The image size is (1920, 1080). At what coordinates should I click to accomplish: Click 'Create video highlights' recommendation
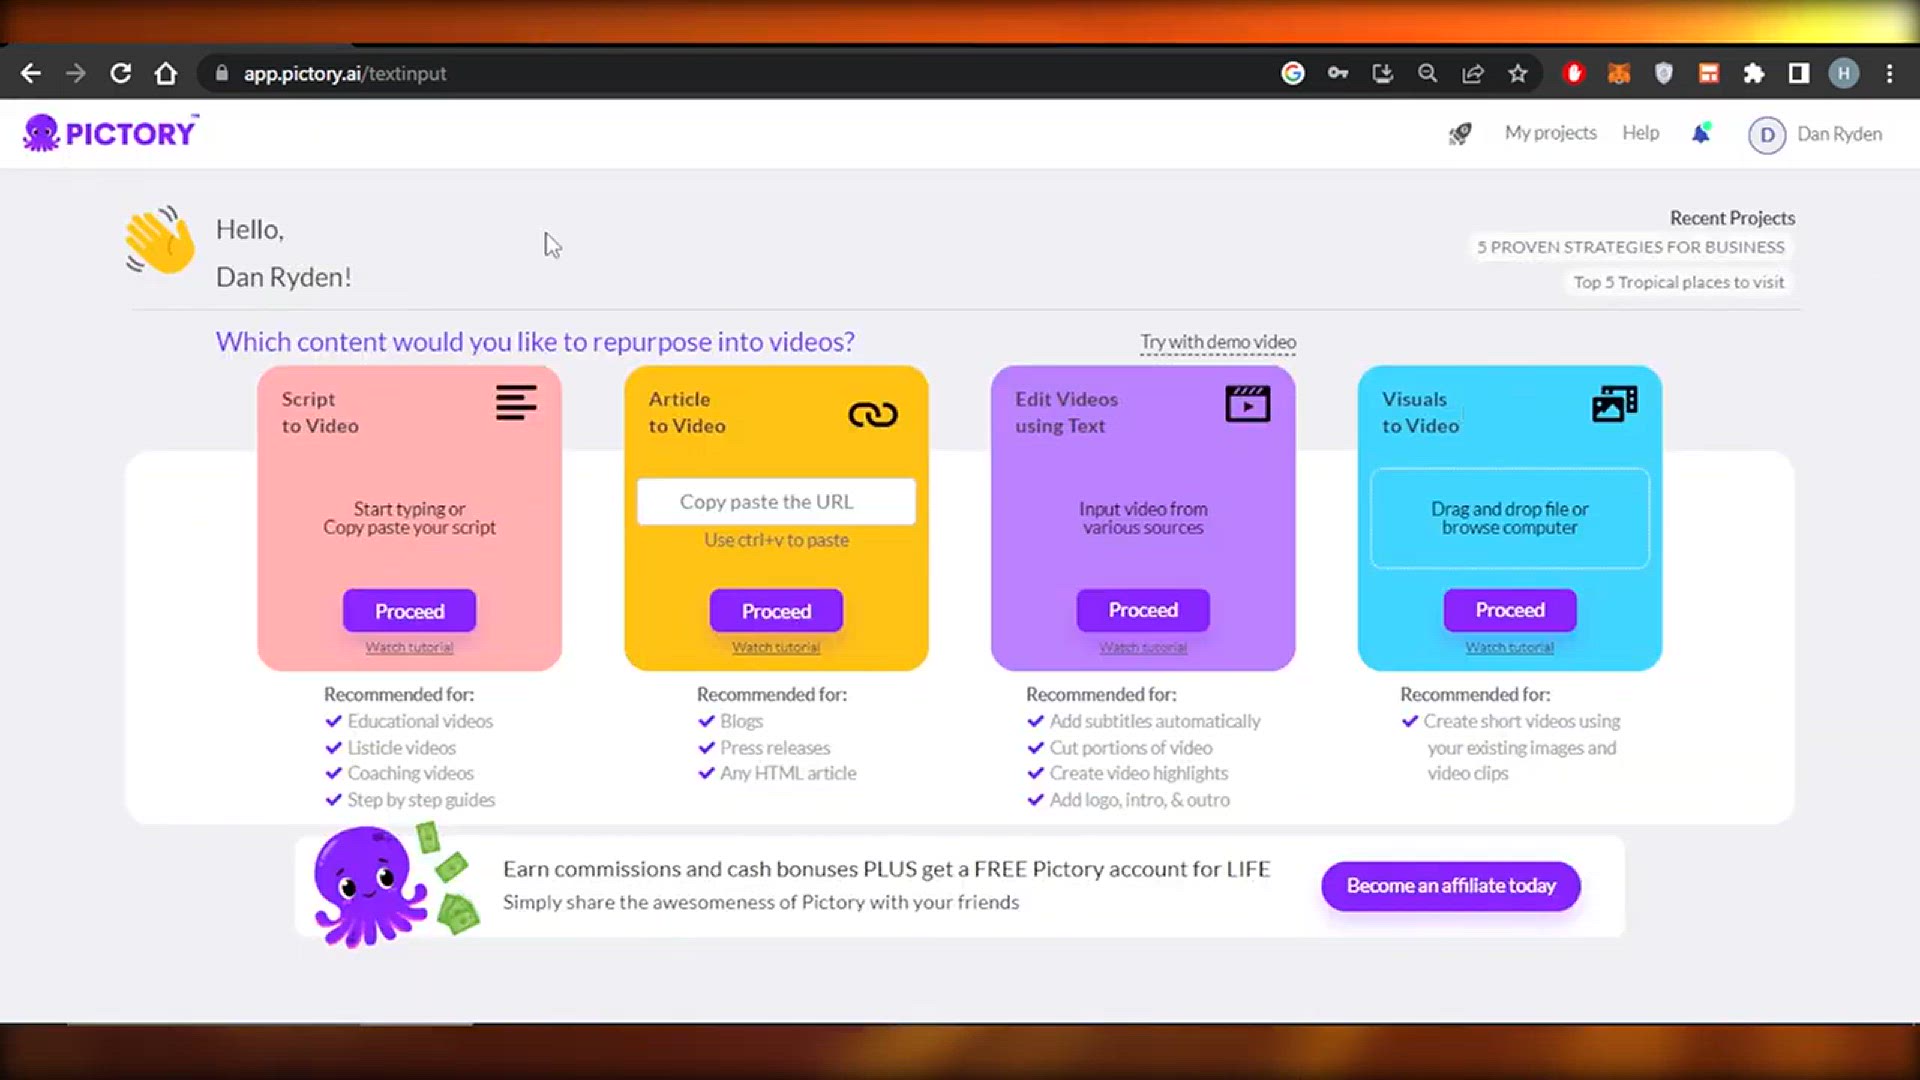click(1139, 773)
